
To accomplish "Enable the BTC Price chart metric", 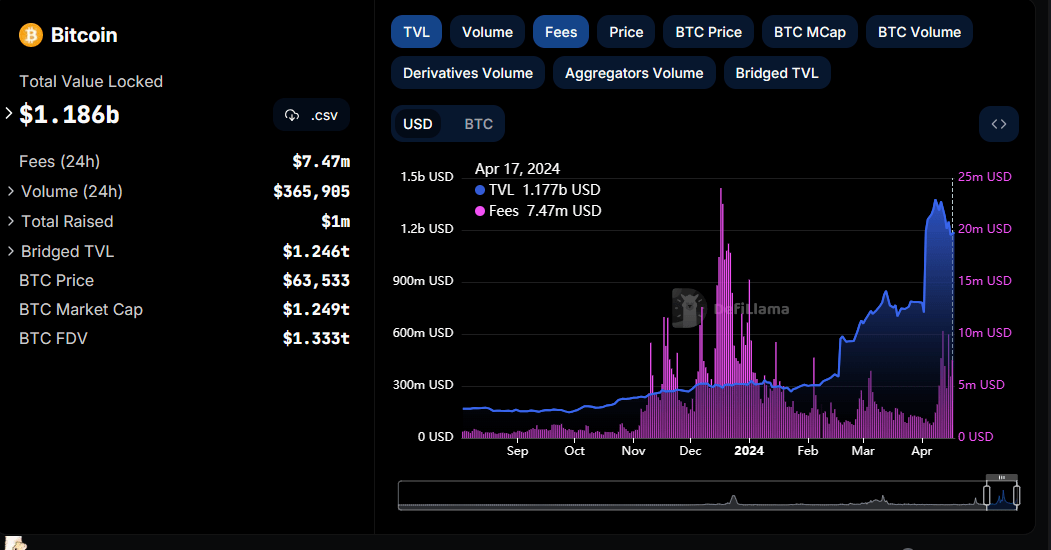I will tap(708, 32).
